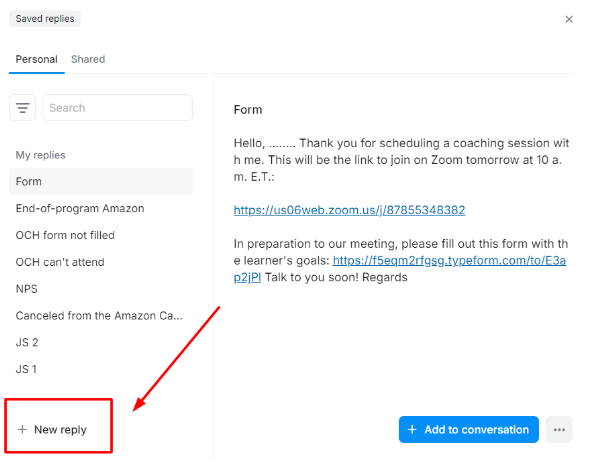Select the Form saved reply
The height and width of the screenshot is (476, 606).
coord(101,182)
